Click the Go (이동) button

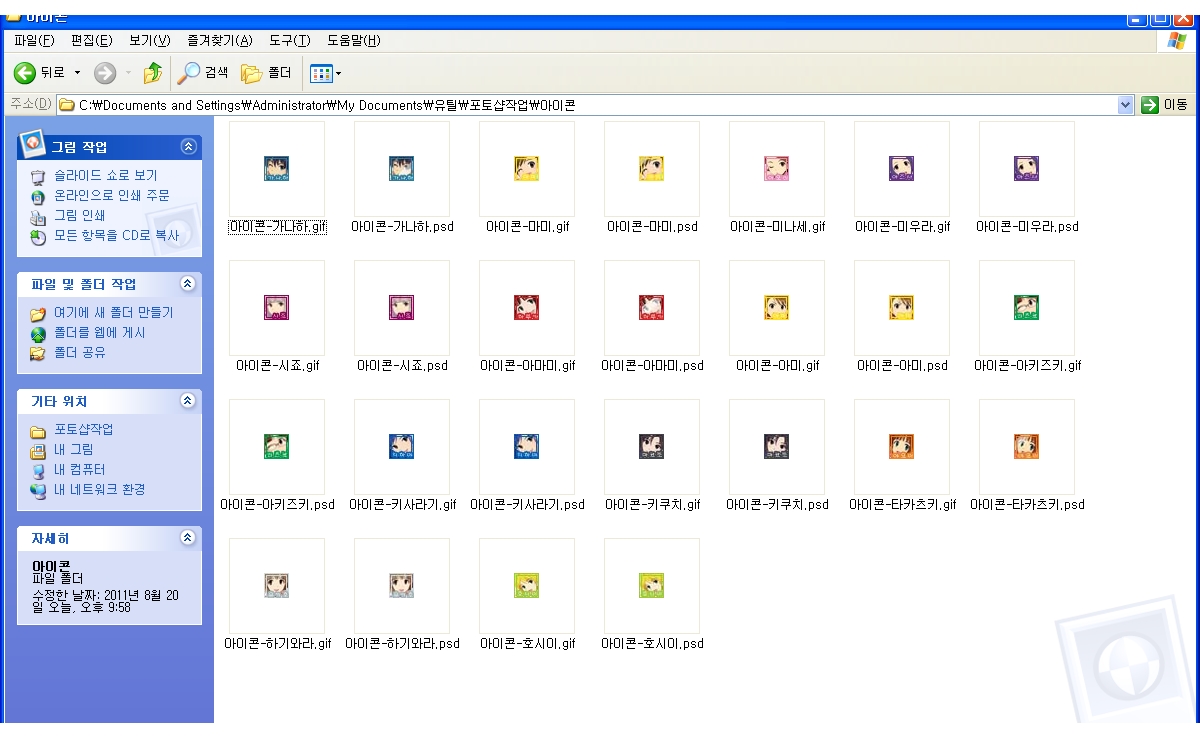point(1164,105)
